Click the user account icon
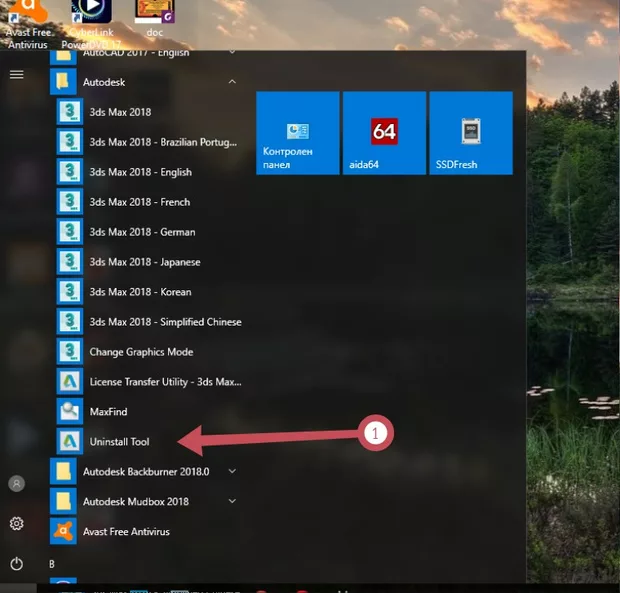 [x=16, y=484]
